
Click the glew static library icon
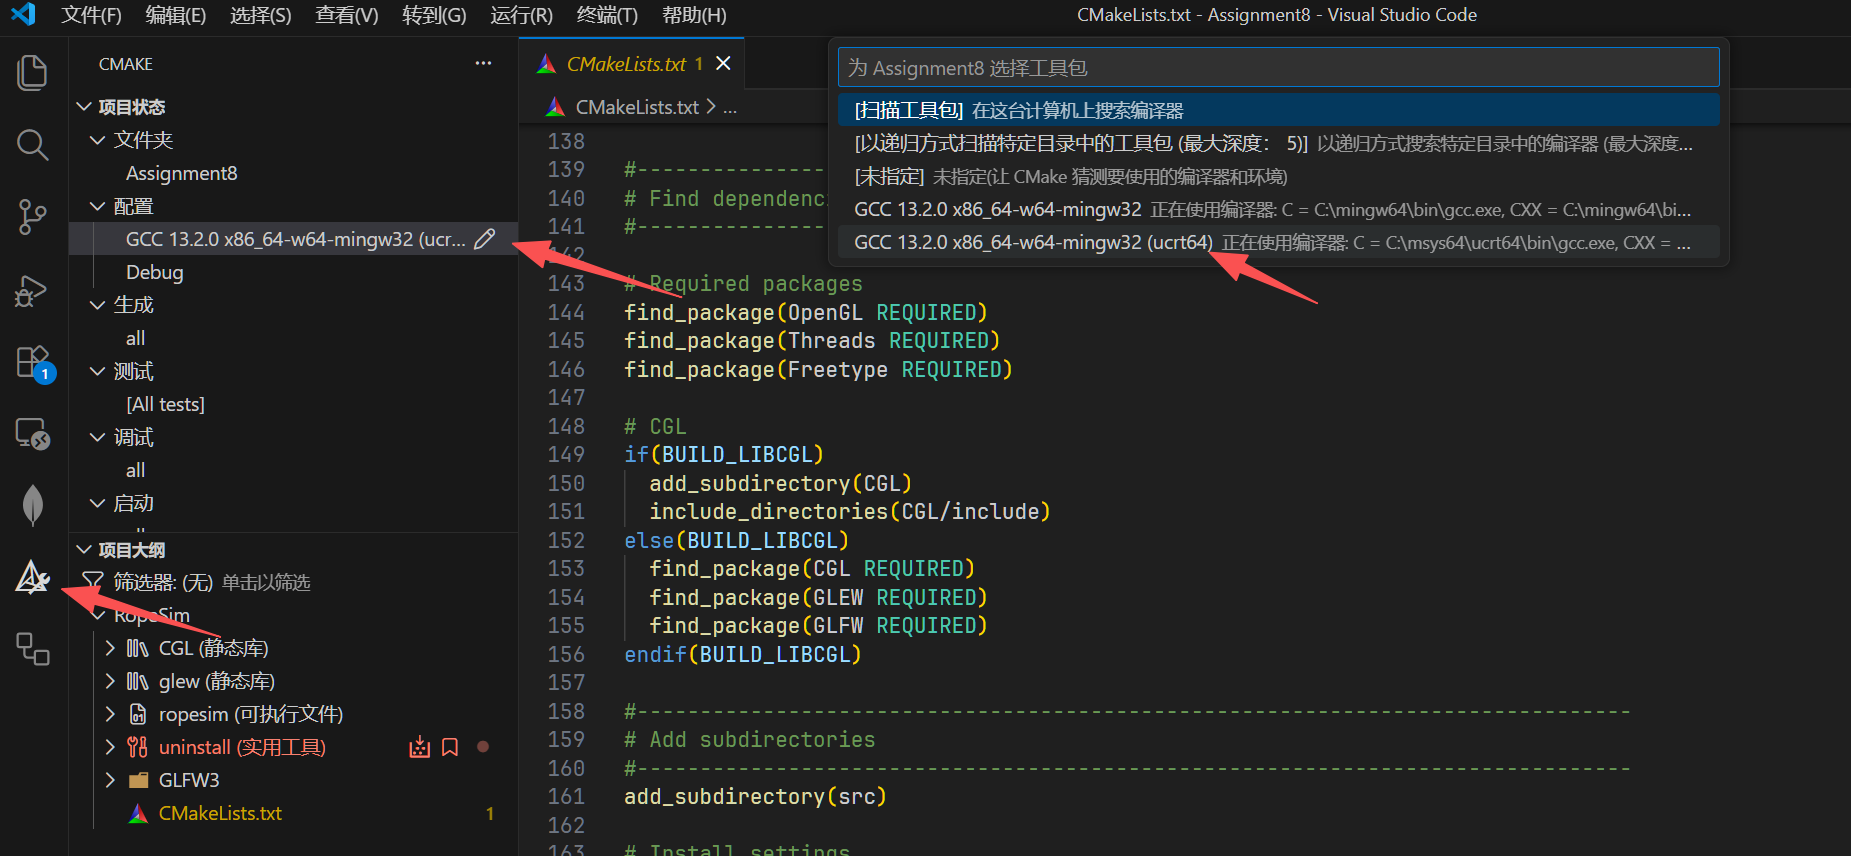138,681
